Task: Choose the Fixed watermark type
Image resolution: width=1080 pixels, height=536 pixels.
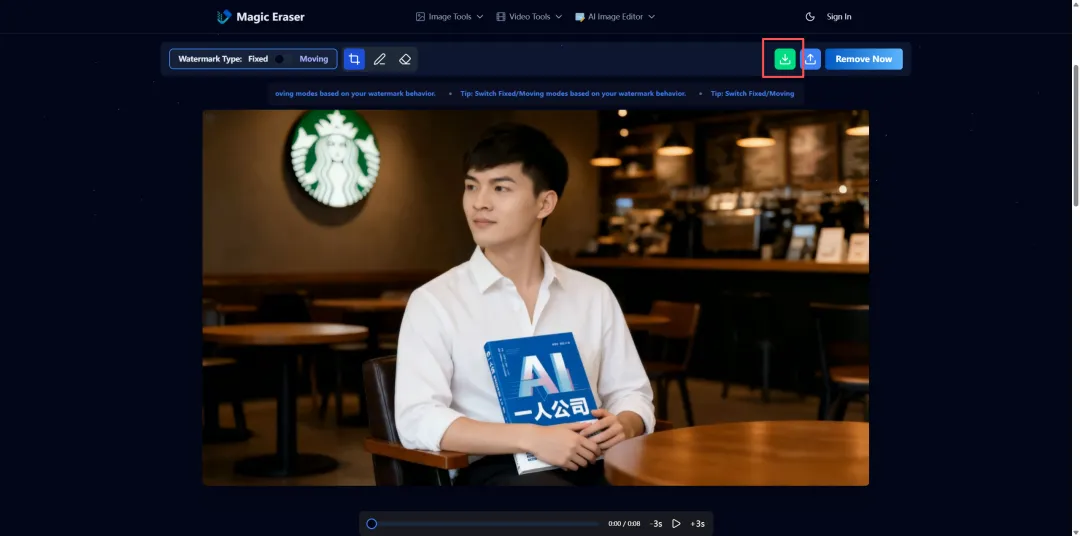Action: (258, 59)
